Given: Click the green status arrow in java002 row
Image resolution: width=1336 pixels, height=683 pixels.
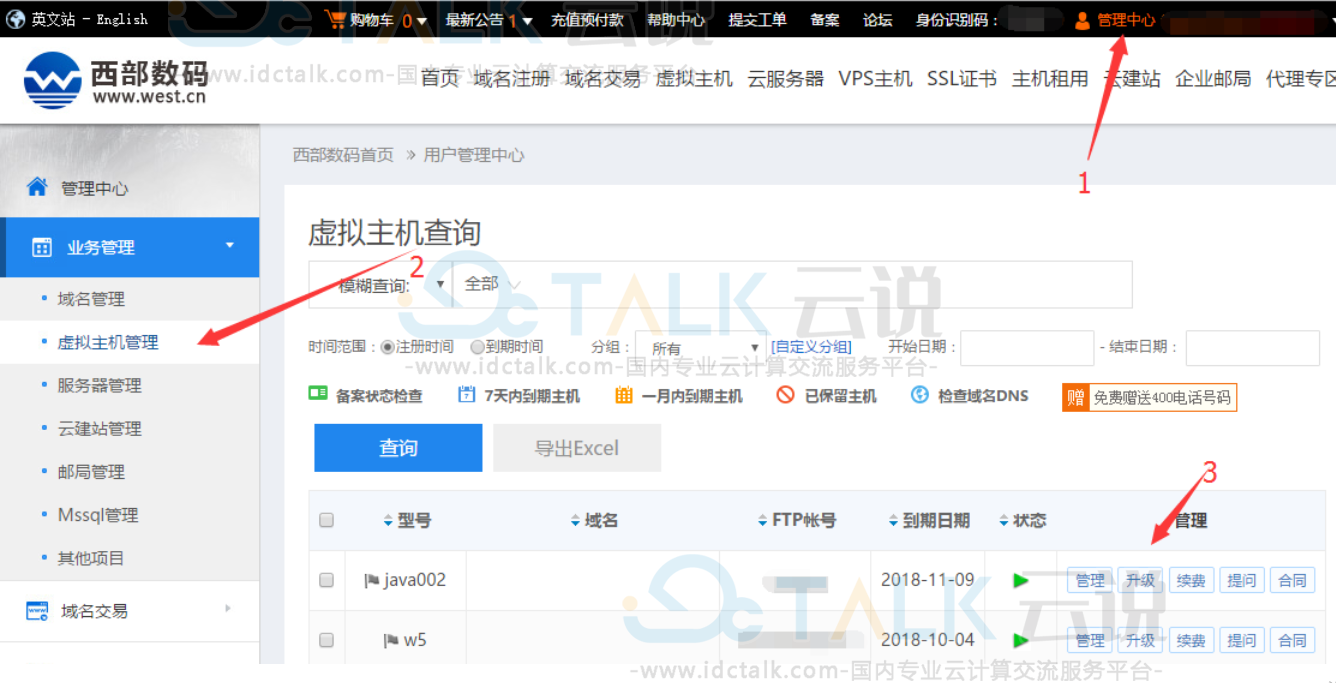Looking at the screenshot, I should [x=1021, y=580].
